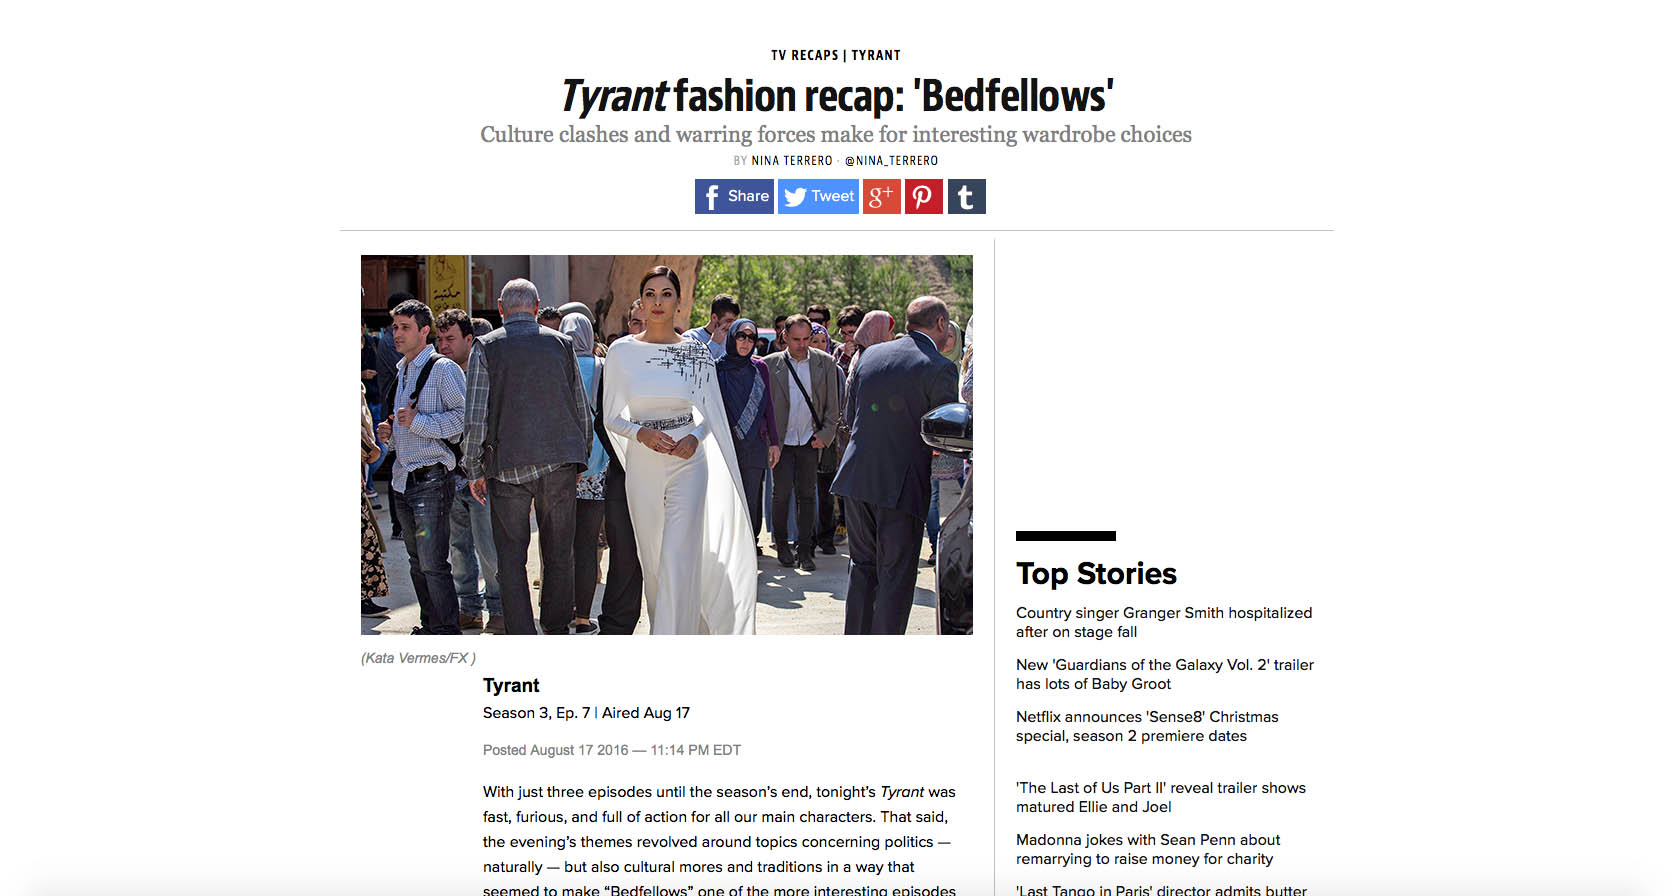This screenshot has width=1673, height=896.
Task: Open @NINA_TERRERO Twitter handle
Action: 891,160
